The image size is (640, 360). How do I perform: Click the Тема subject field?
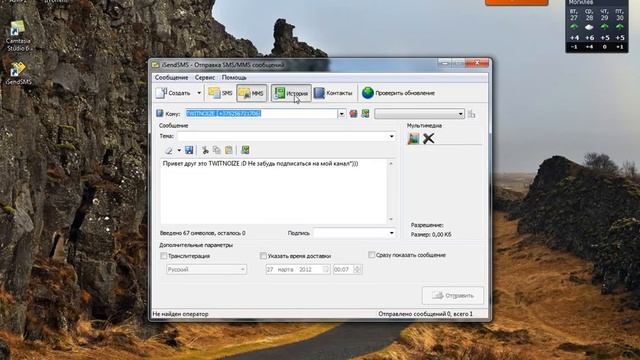click(x=282, y=136)
